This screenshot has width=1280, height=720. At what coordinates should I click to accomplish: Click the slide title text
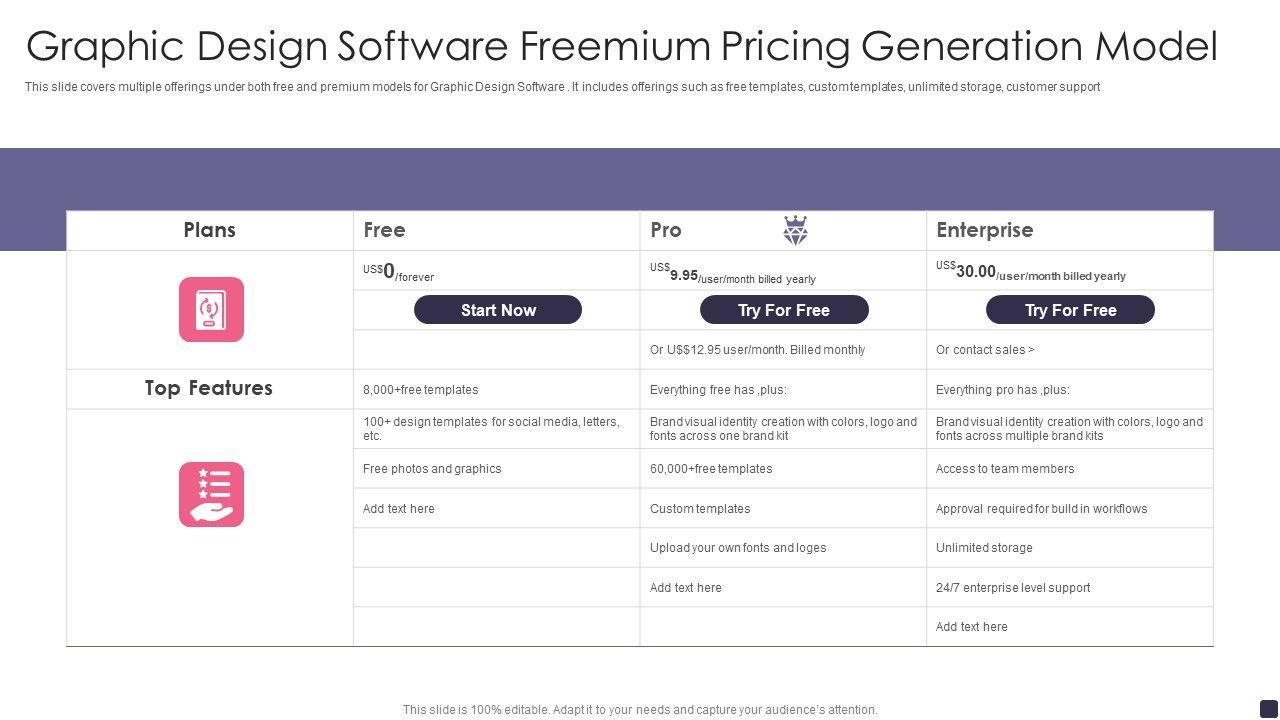[621, 46]
